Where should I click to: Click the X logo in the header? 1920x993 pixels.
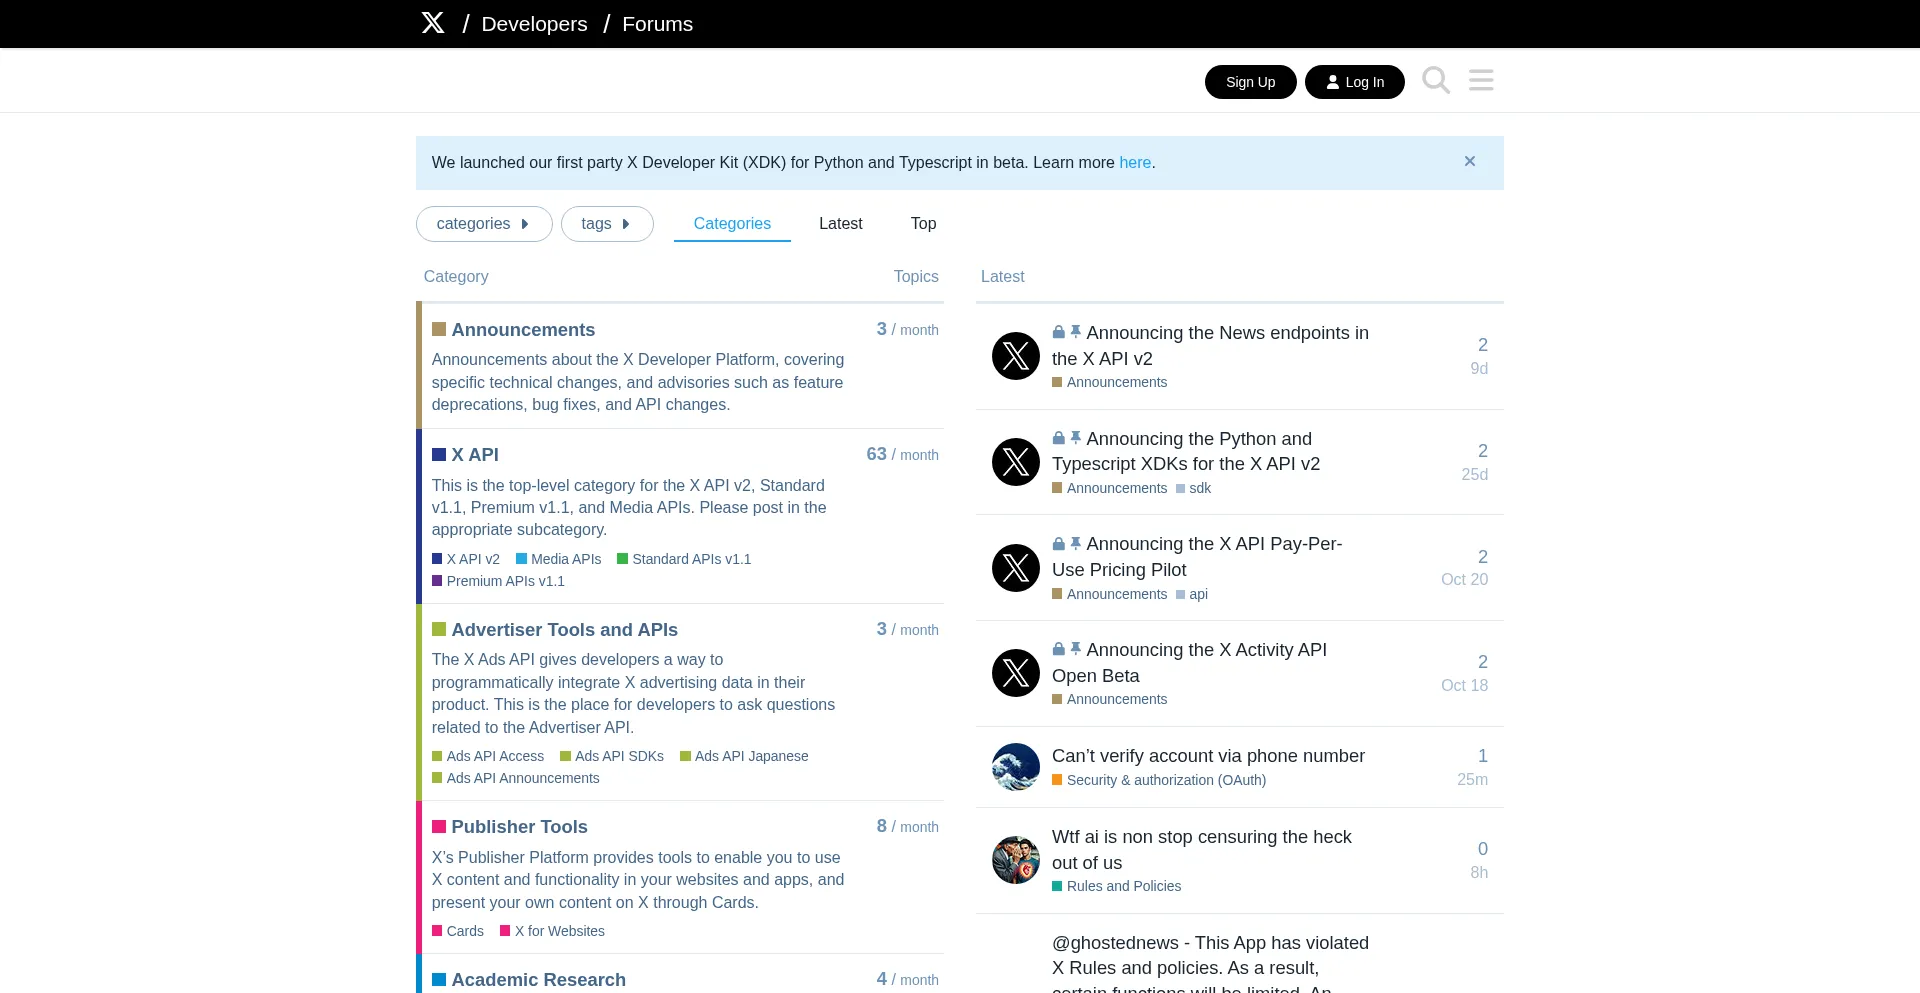tap(433, 23)
